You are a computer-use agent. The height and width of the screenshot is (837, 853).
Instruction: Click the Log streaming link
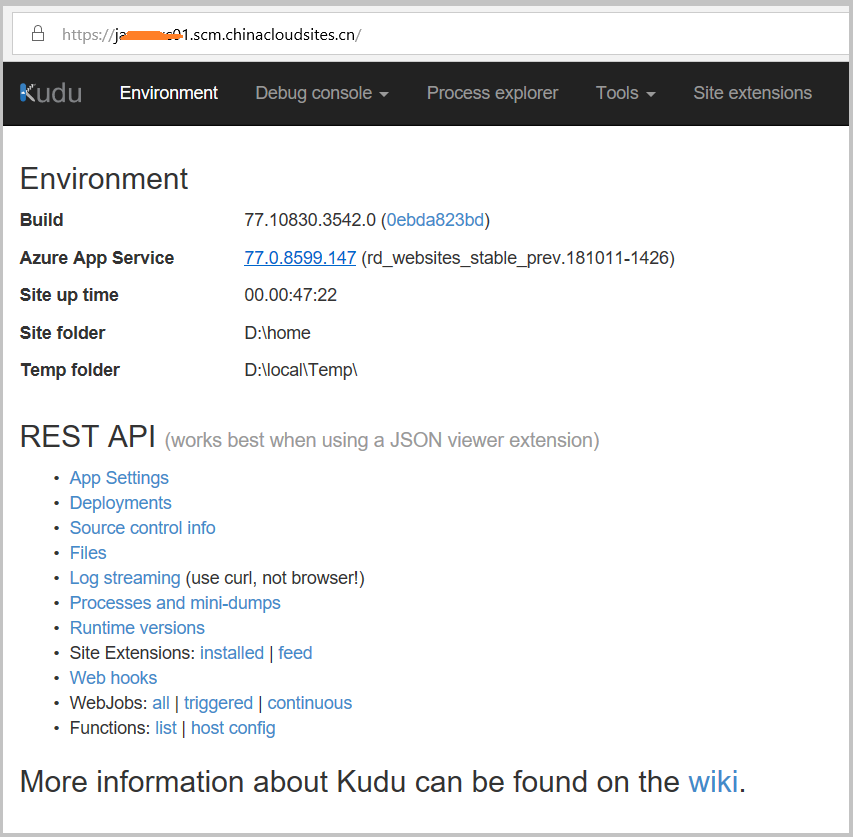125,578
